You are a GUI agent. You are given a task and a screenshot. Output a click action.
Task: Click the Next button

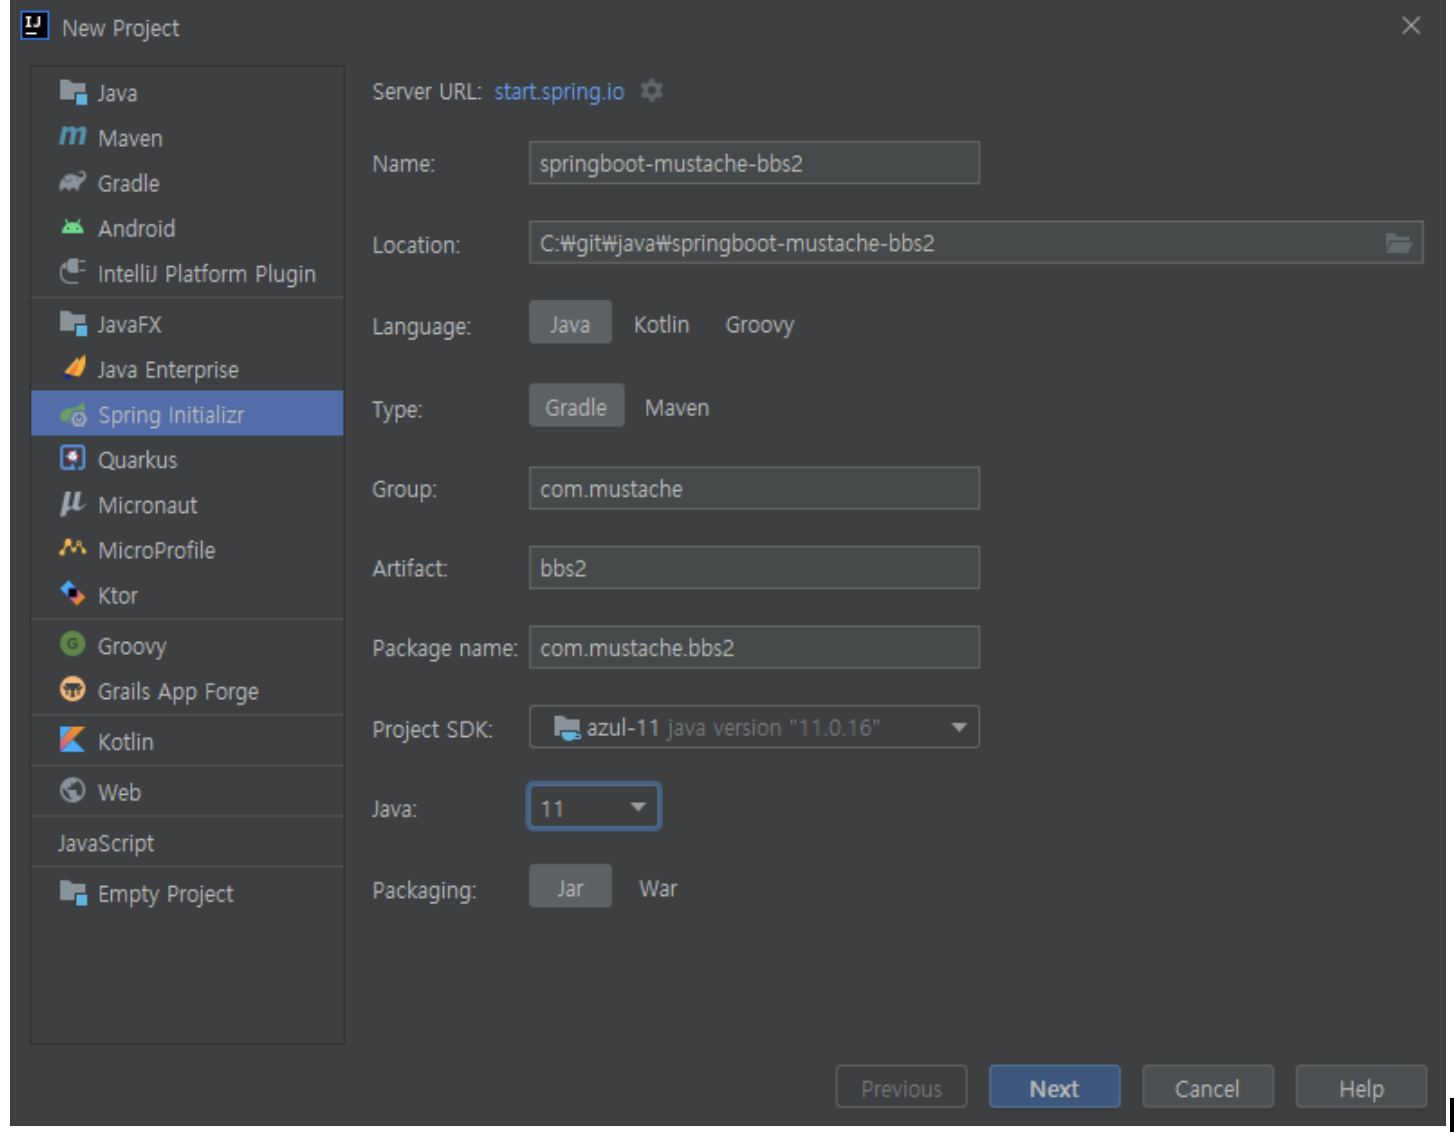[1054, 1088]
